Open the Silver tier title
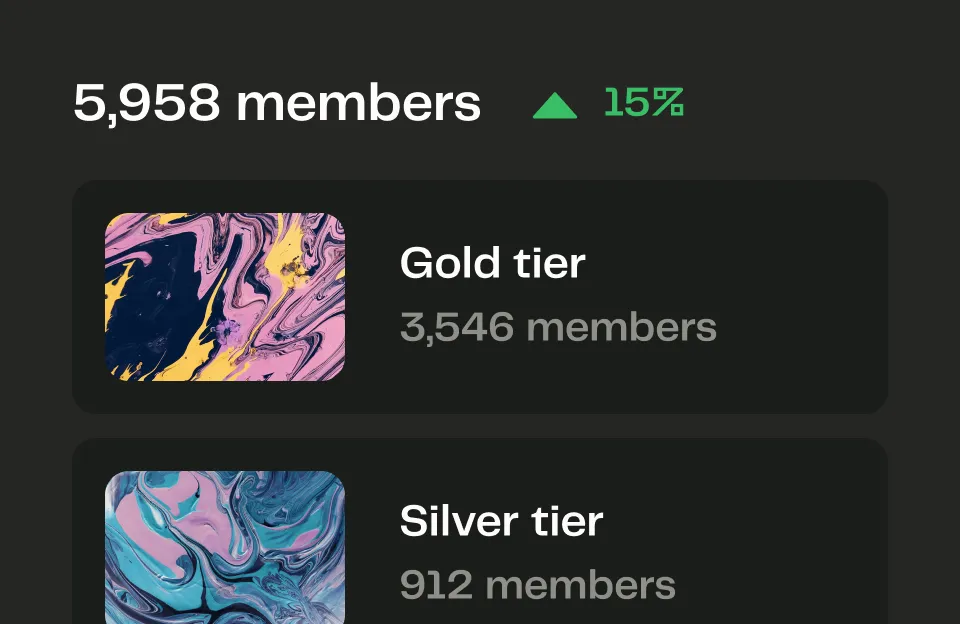This screenshot has width=960, height=624. pos(501,521)
